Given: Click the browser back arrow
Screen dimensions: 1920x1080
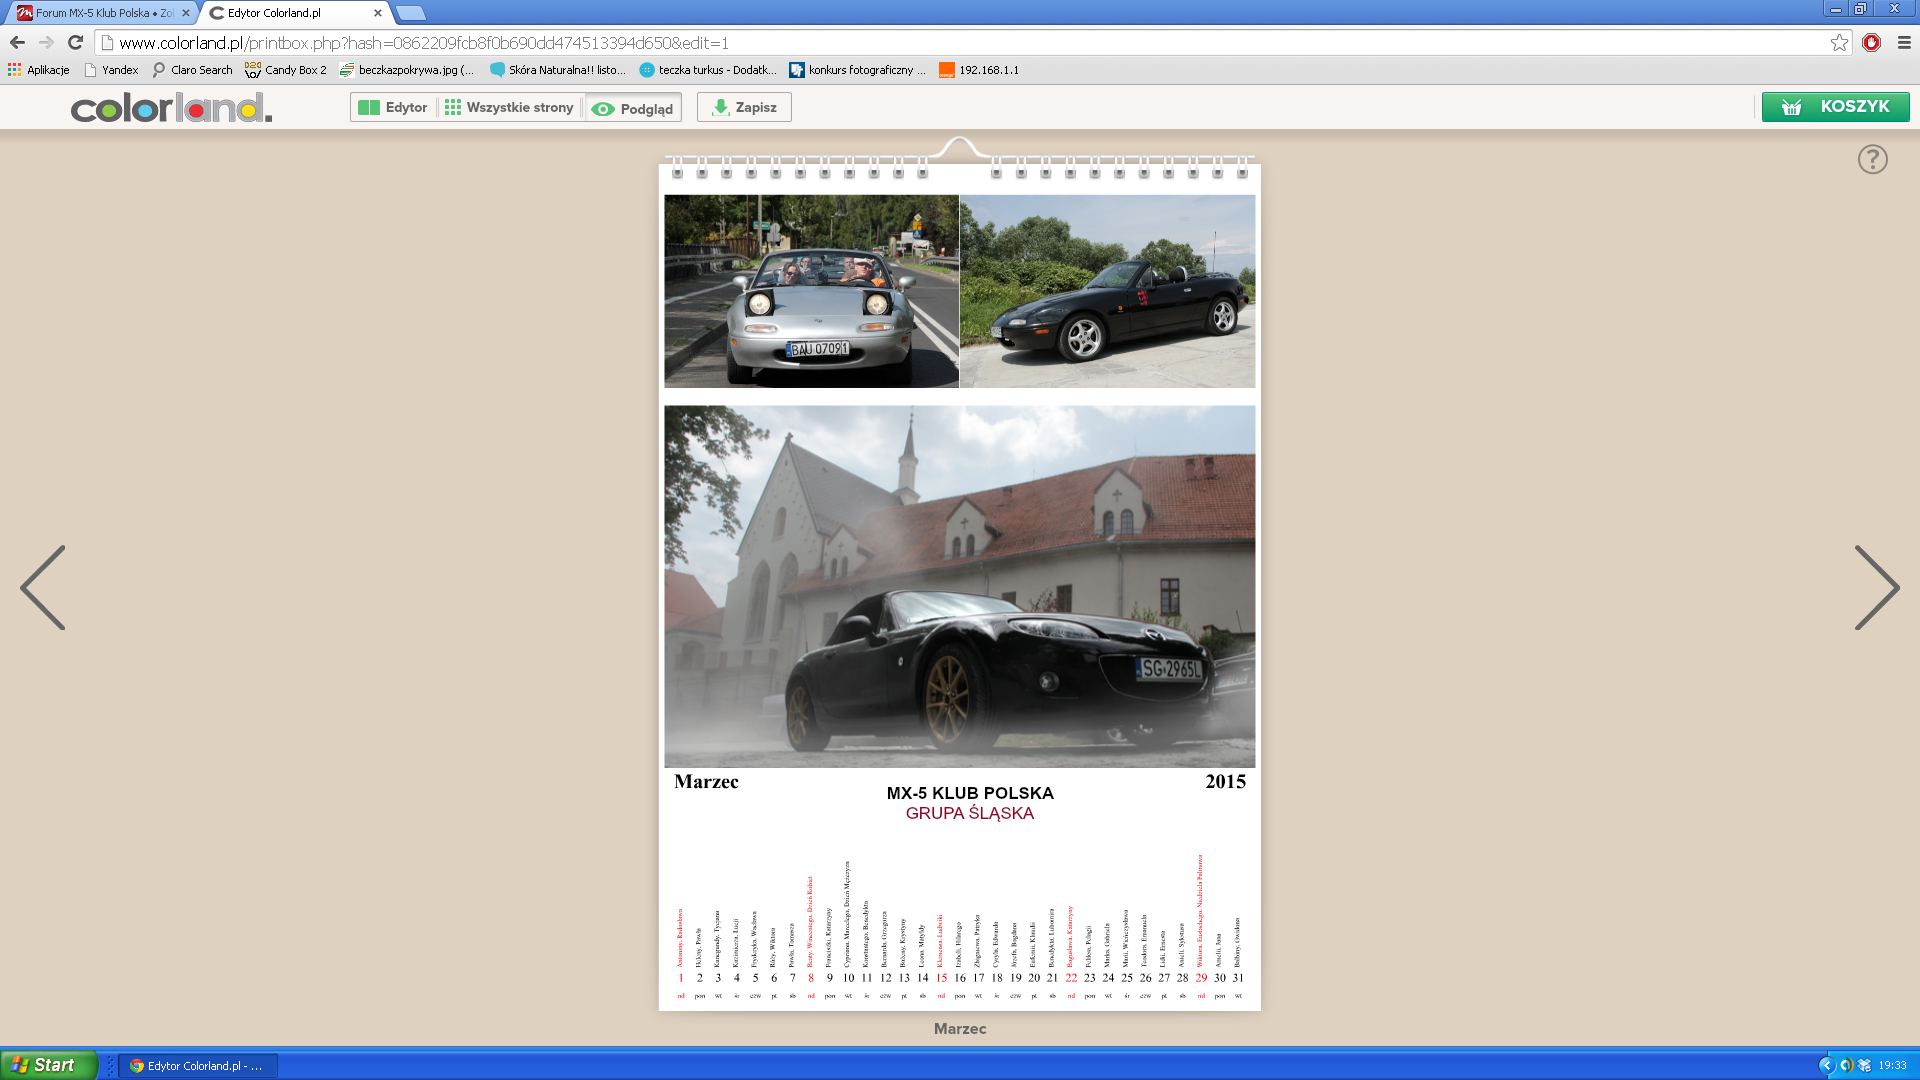Looking at the screenshot, I should [17, 43].
